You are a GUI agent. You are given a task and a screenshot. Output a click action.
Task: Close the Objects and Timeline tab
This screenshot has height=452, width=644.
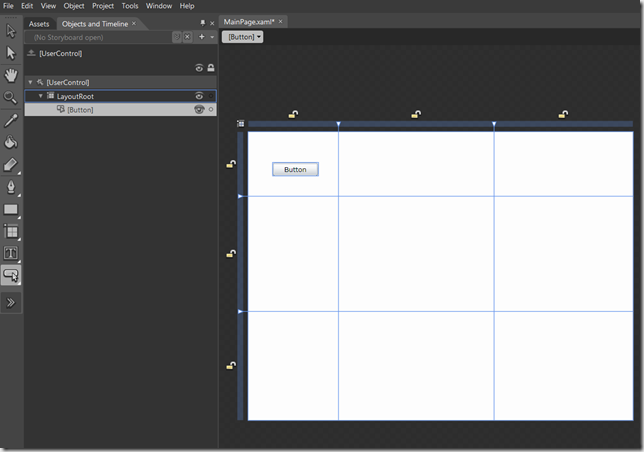pyautogui.click(x=134, y=23)
